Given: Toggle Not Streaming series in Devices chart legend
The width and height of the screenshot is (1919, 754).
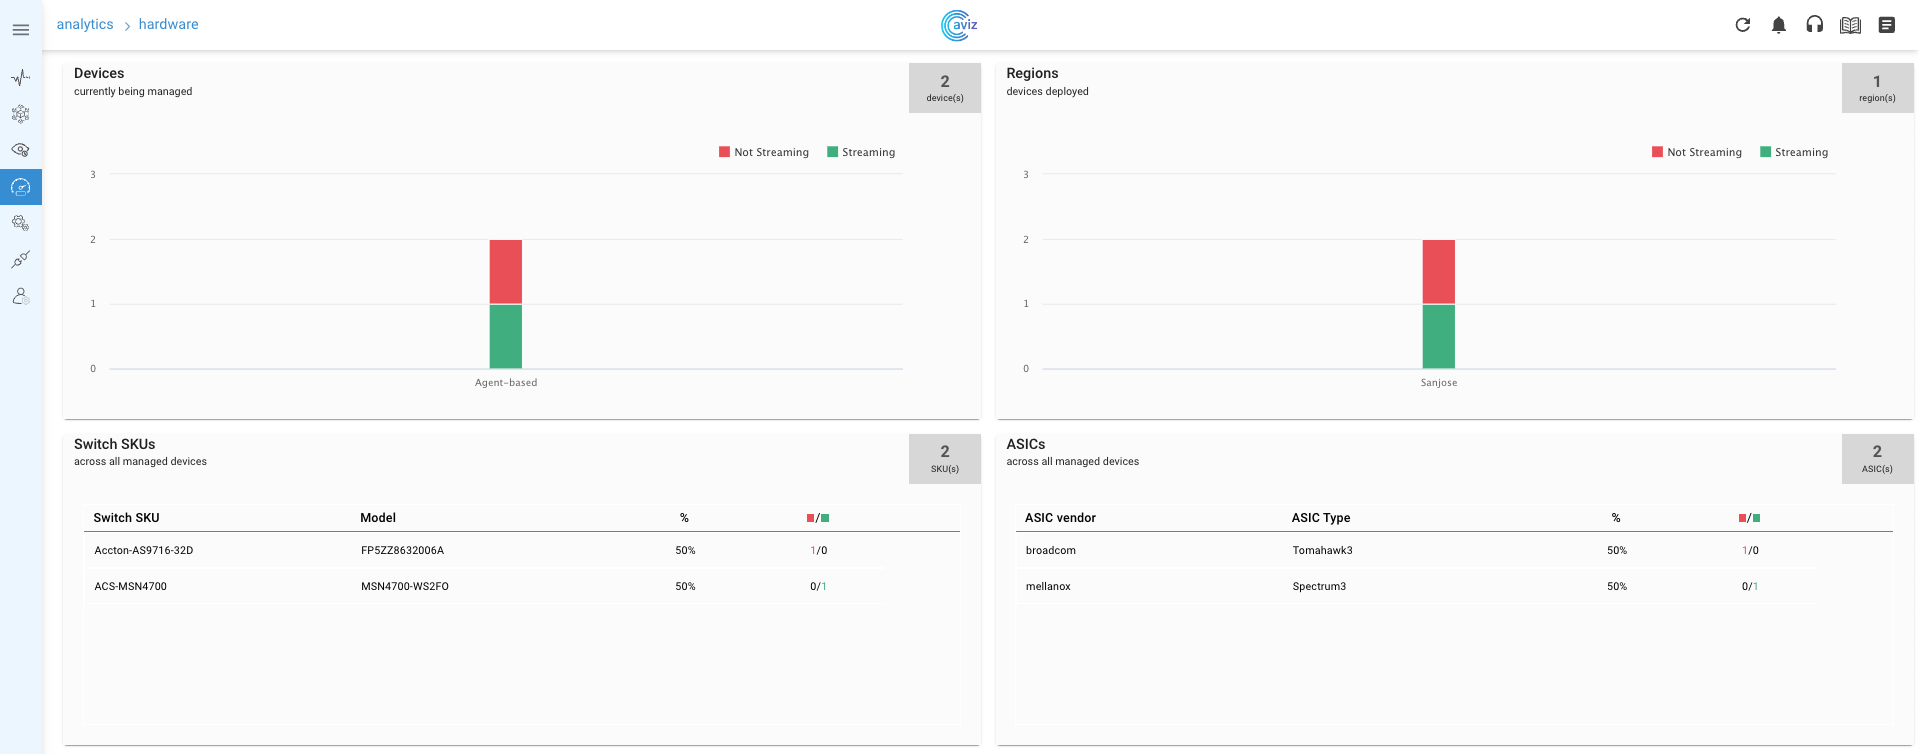Looking at the screenshot, I should (x=764, y=152).
